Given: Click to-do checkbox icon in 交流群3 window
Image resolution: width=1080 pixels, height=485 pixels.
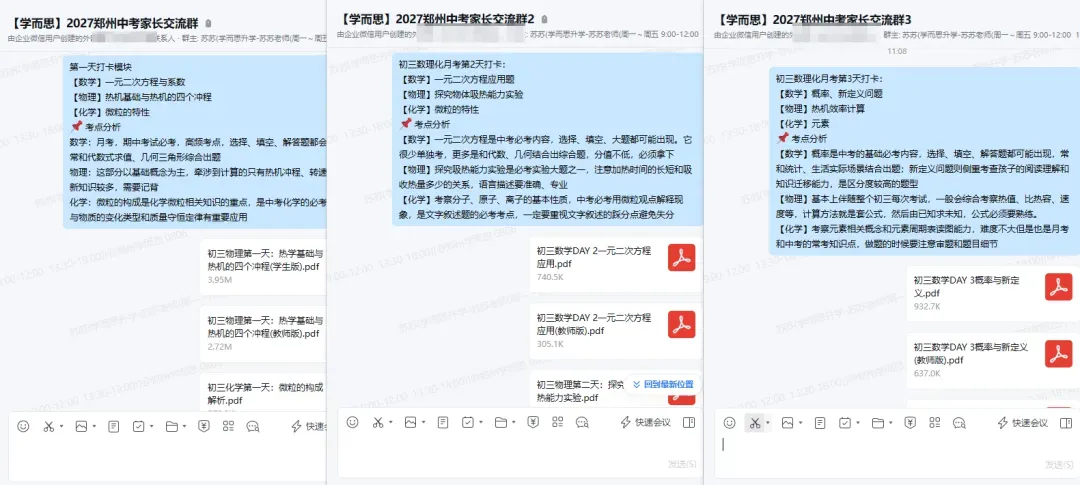Looking at the screenshot, I should tap(844, 423).
